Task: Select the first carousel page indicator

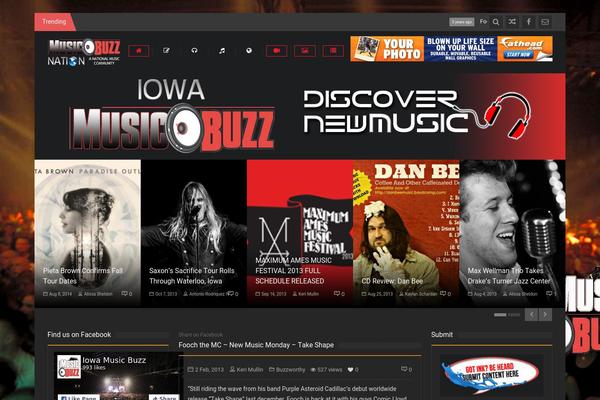Action: click(x=500, y=315)
